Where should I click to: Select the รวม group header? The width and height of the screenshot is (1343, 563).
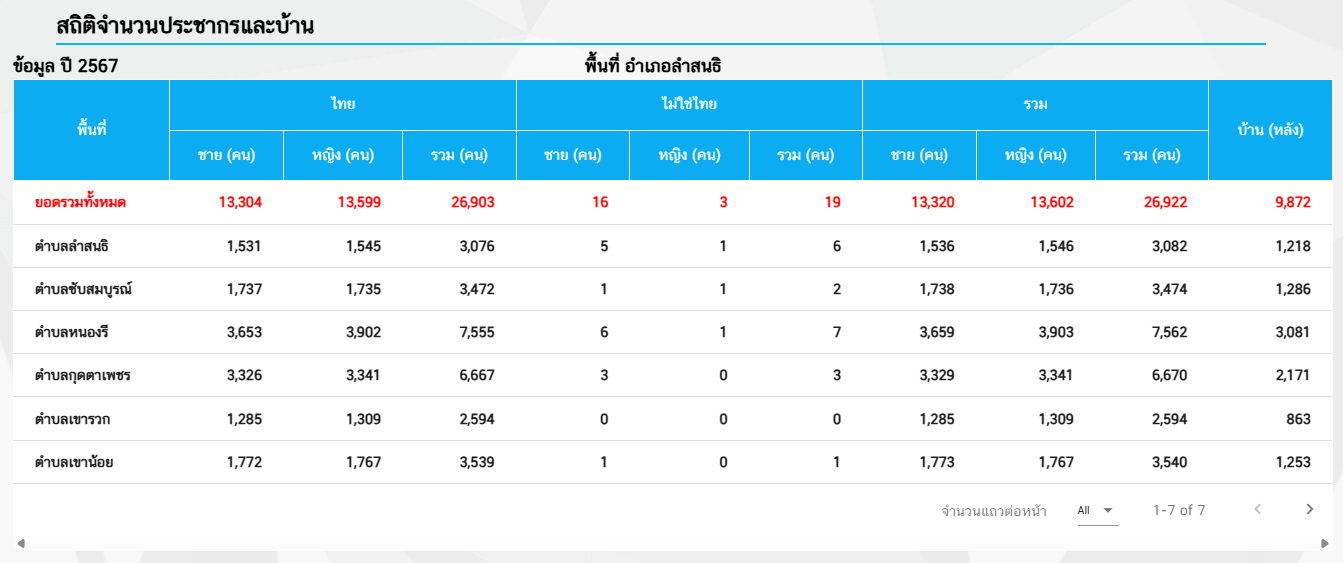coord(1035,104)
